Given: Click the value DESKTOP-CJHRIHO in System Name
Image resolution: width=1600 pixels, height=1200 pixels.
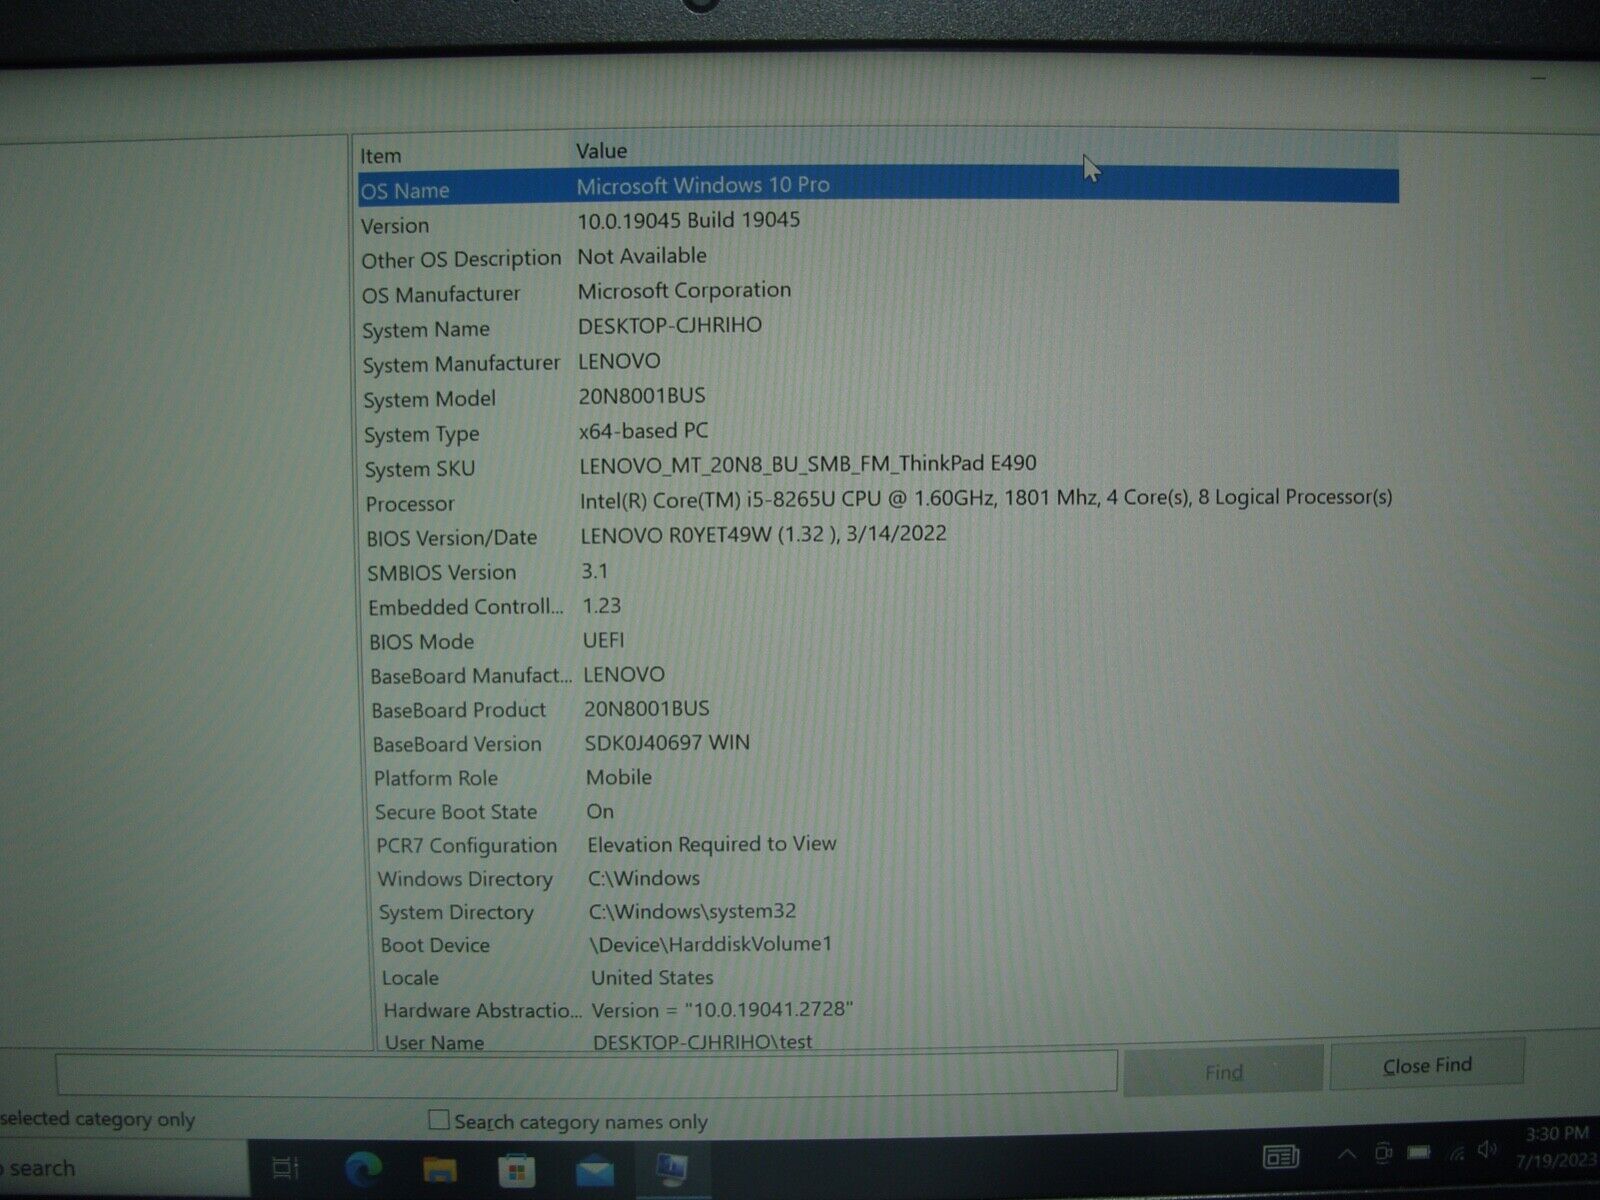Looking at the screenshot, I should [670, 325].
